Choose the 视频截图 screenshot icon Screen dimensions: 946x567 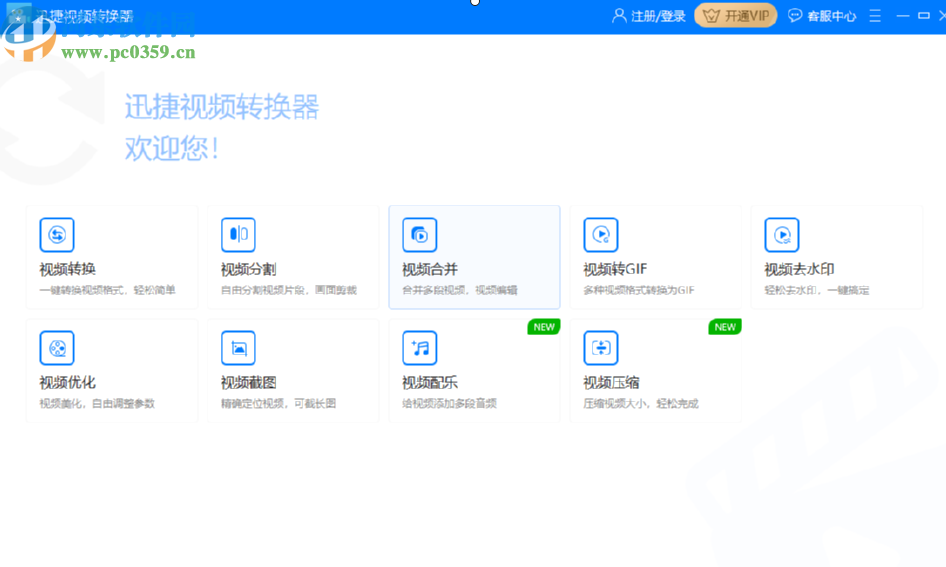(238, 348)
